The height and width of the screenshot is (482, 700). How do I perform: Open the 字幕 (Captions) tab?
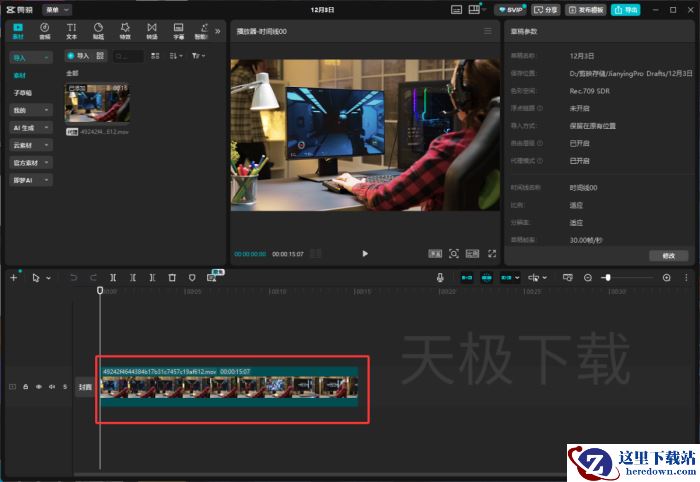point(179,31)
